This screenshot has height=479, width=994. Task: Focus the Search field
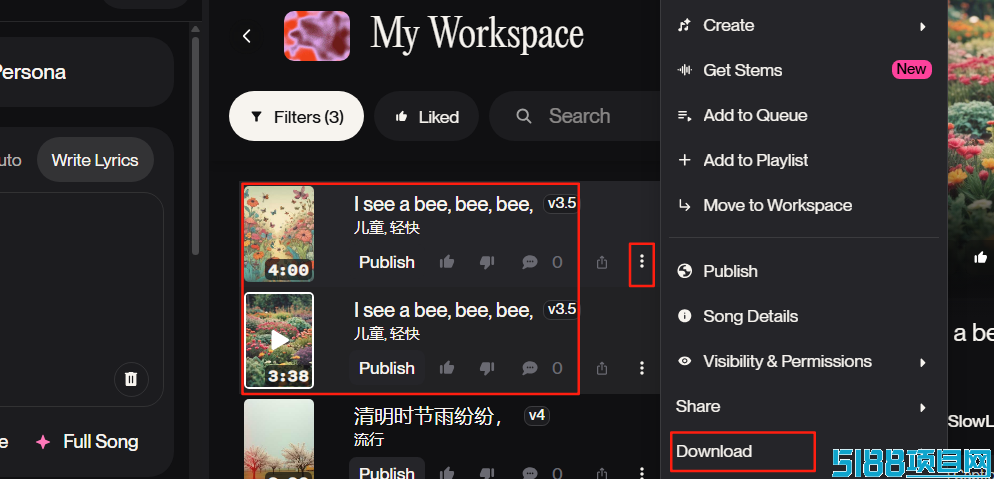(x=577, y=117)
